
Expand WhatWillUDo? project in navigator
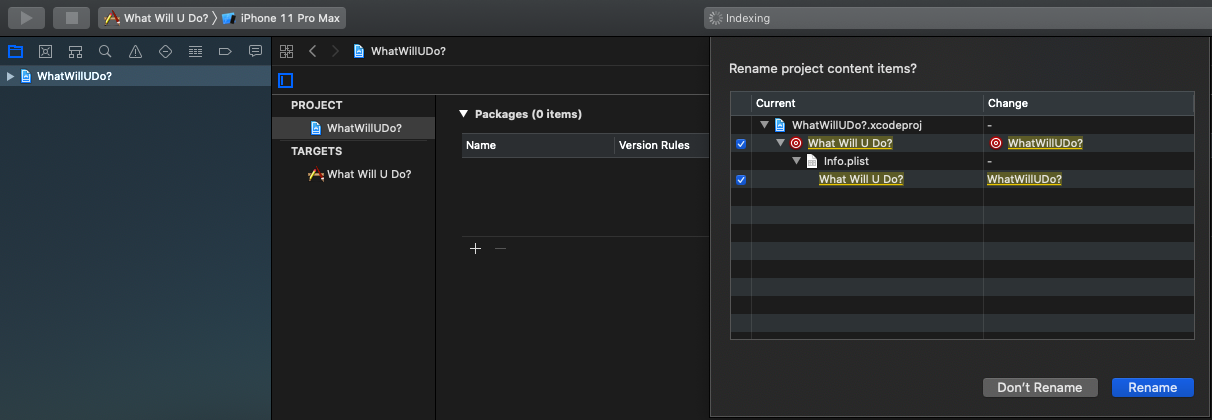(x=10, y=76)
